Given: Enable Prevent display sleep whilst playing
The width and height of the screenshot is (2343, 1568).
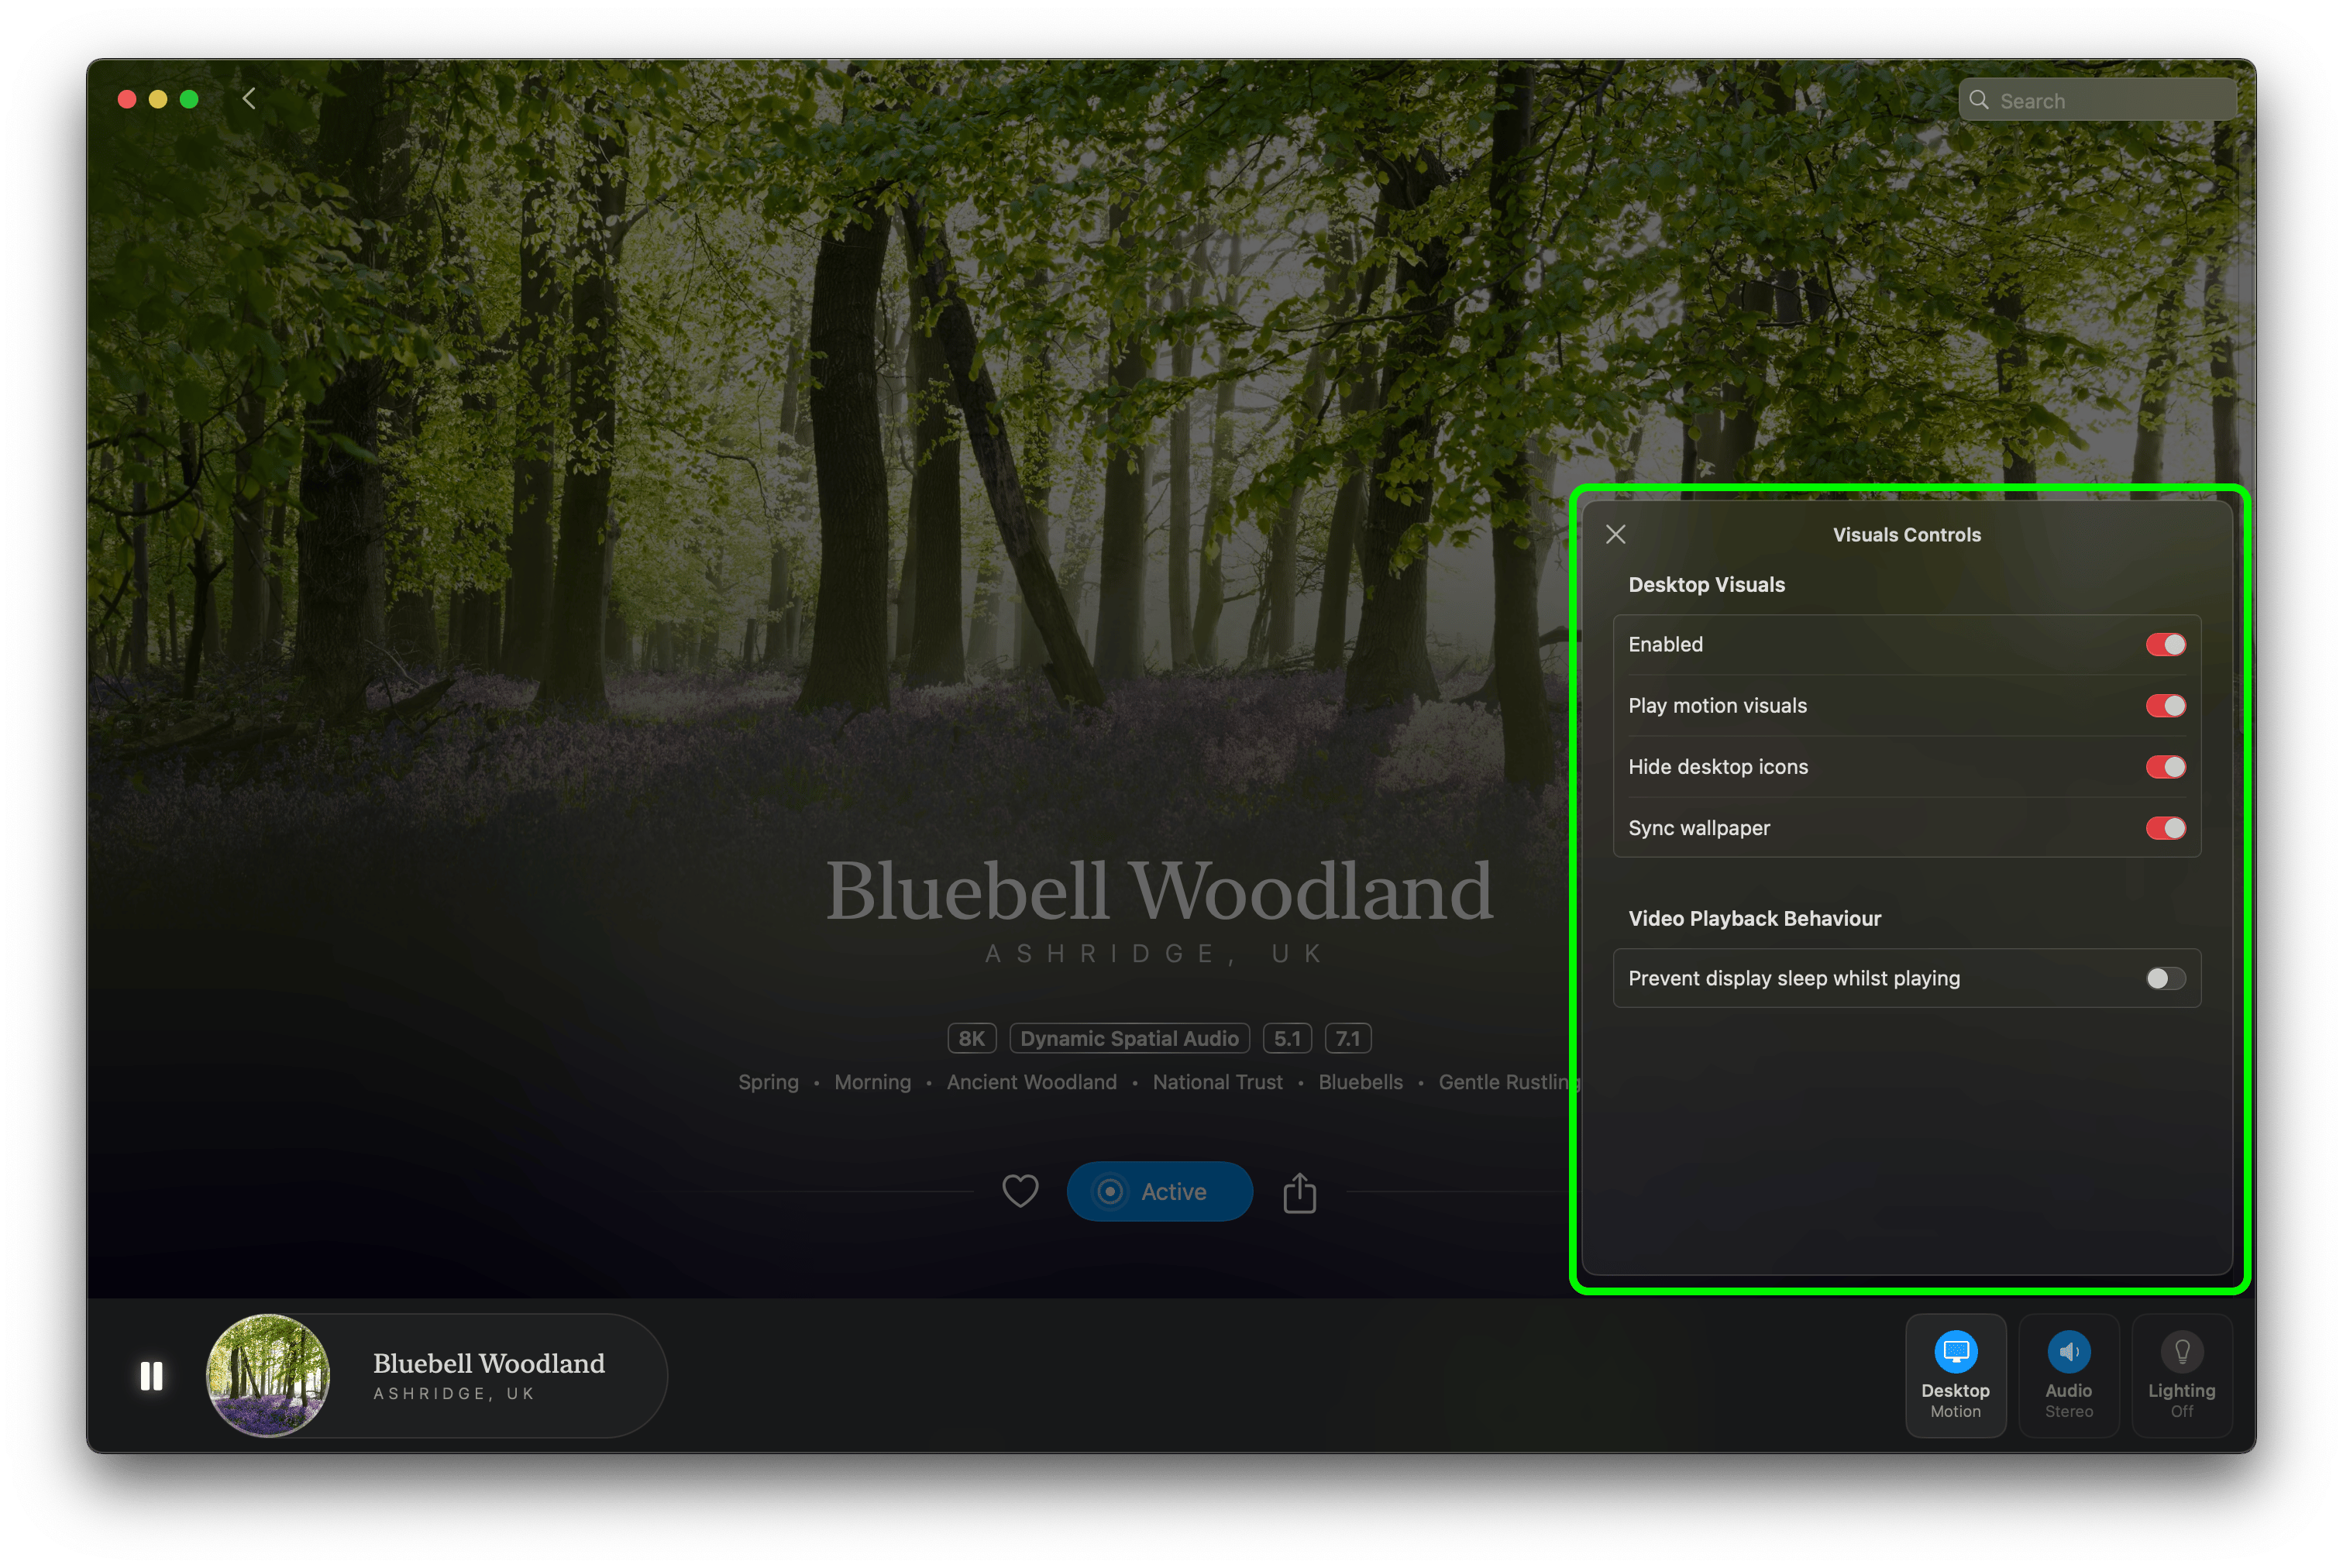Looking at the screenshot, I should (2165, 978).
